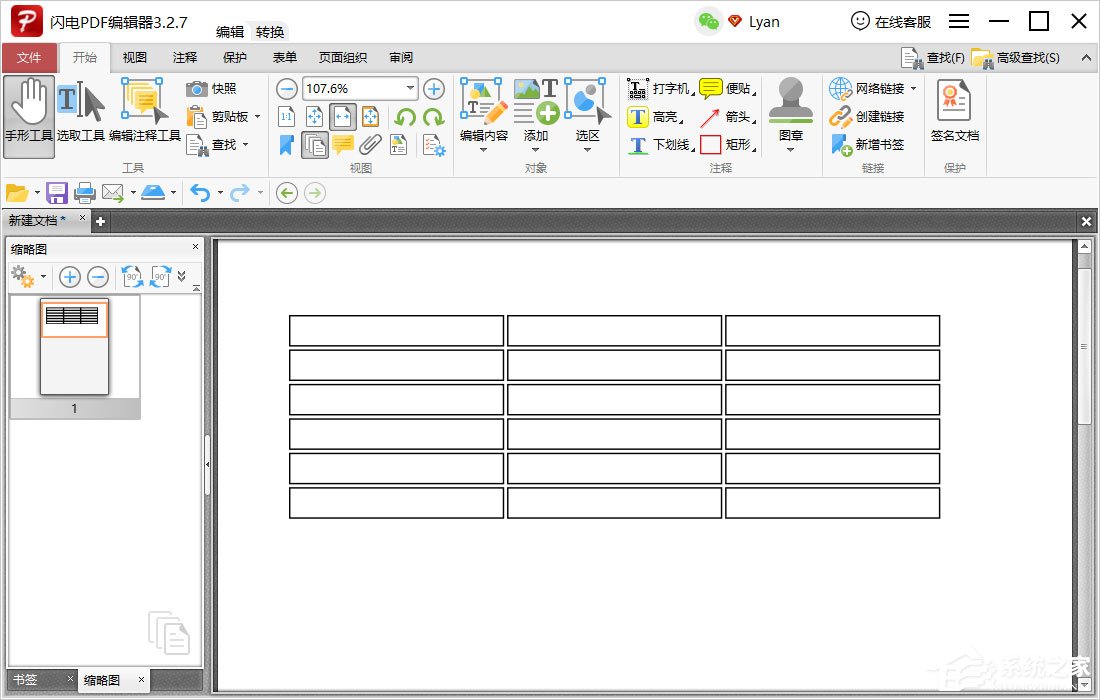Enlarge thumbnails with the plus icon
Image resolution: width=1100 pixels, height=700 pixels.
point(69,277)
